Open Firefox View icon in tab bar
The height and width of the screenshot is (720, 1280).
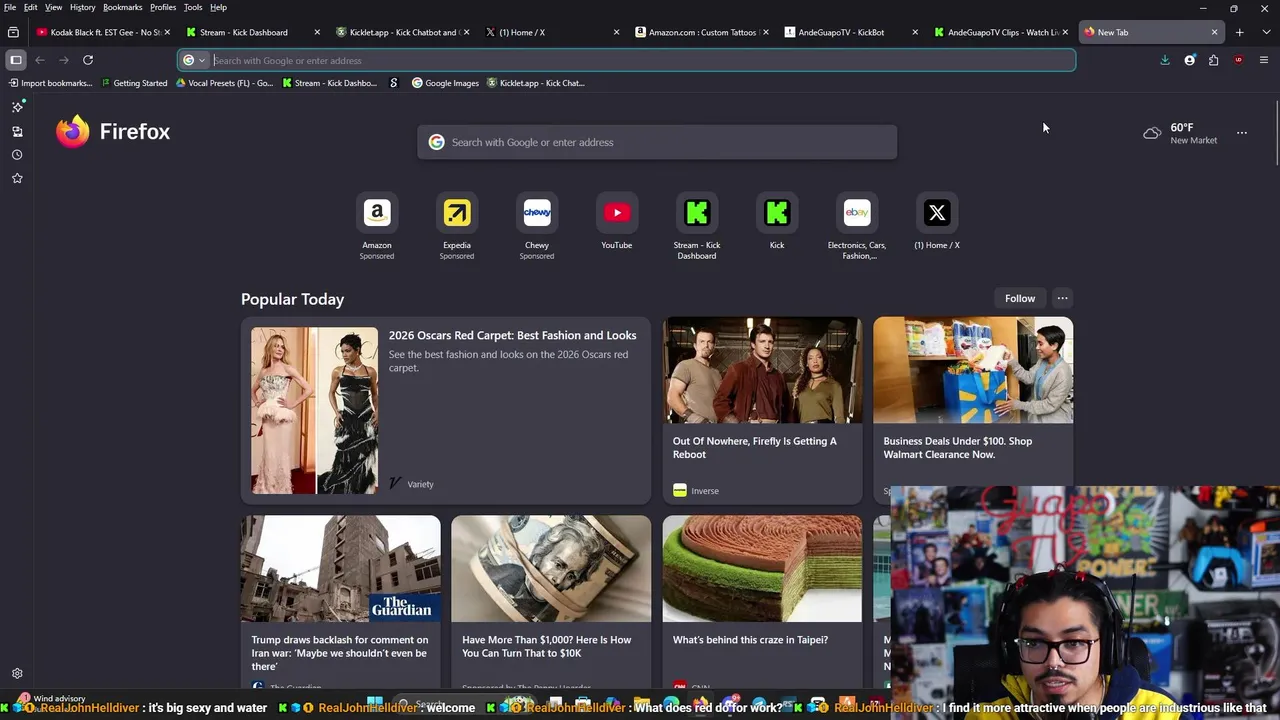coord(13,32)
